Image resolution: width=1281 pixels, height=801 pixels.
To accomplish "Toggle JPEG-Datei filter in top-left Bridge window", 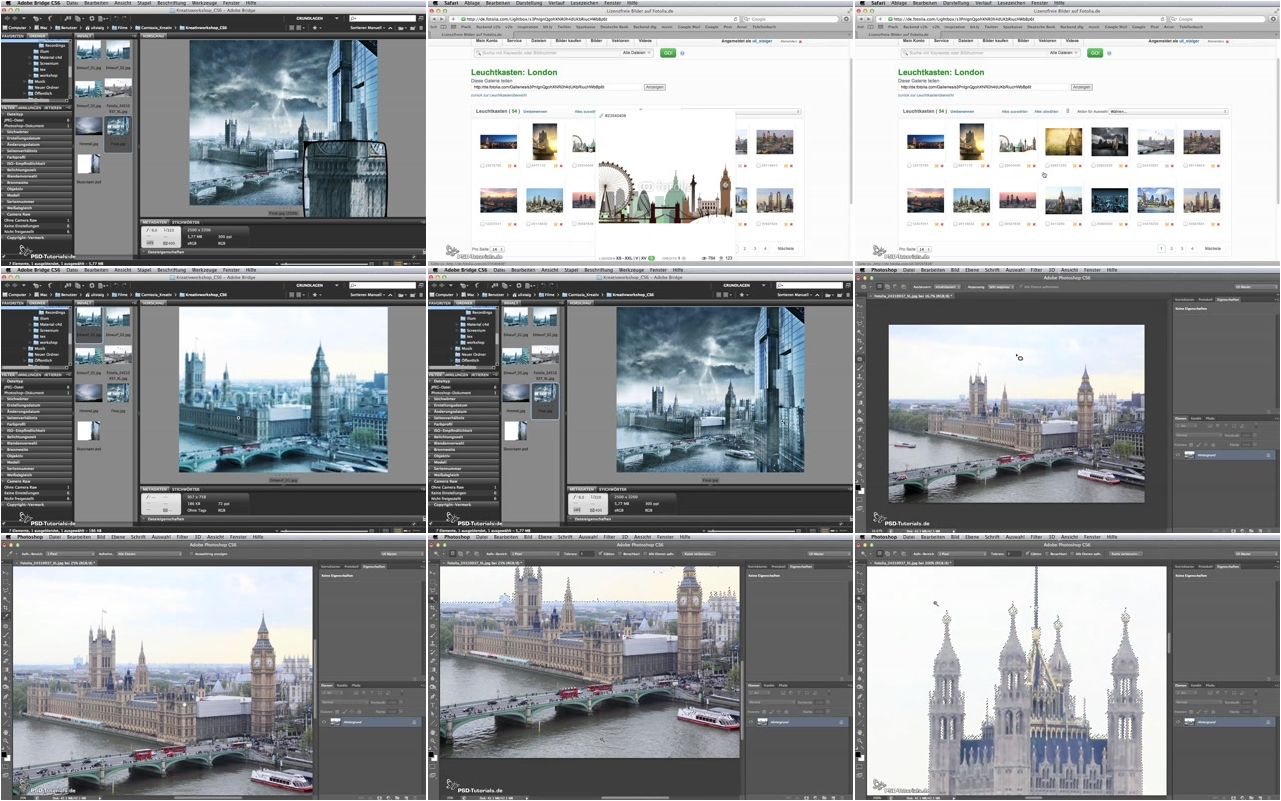I will [36, 120].
